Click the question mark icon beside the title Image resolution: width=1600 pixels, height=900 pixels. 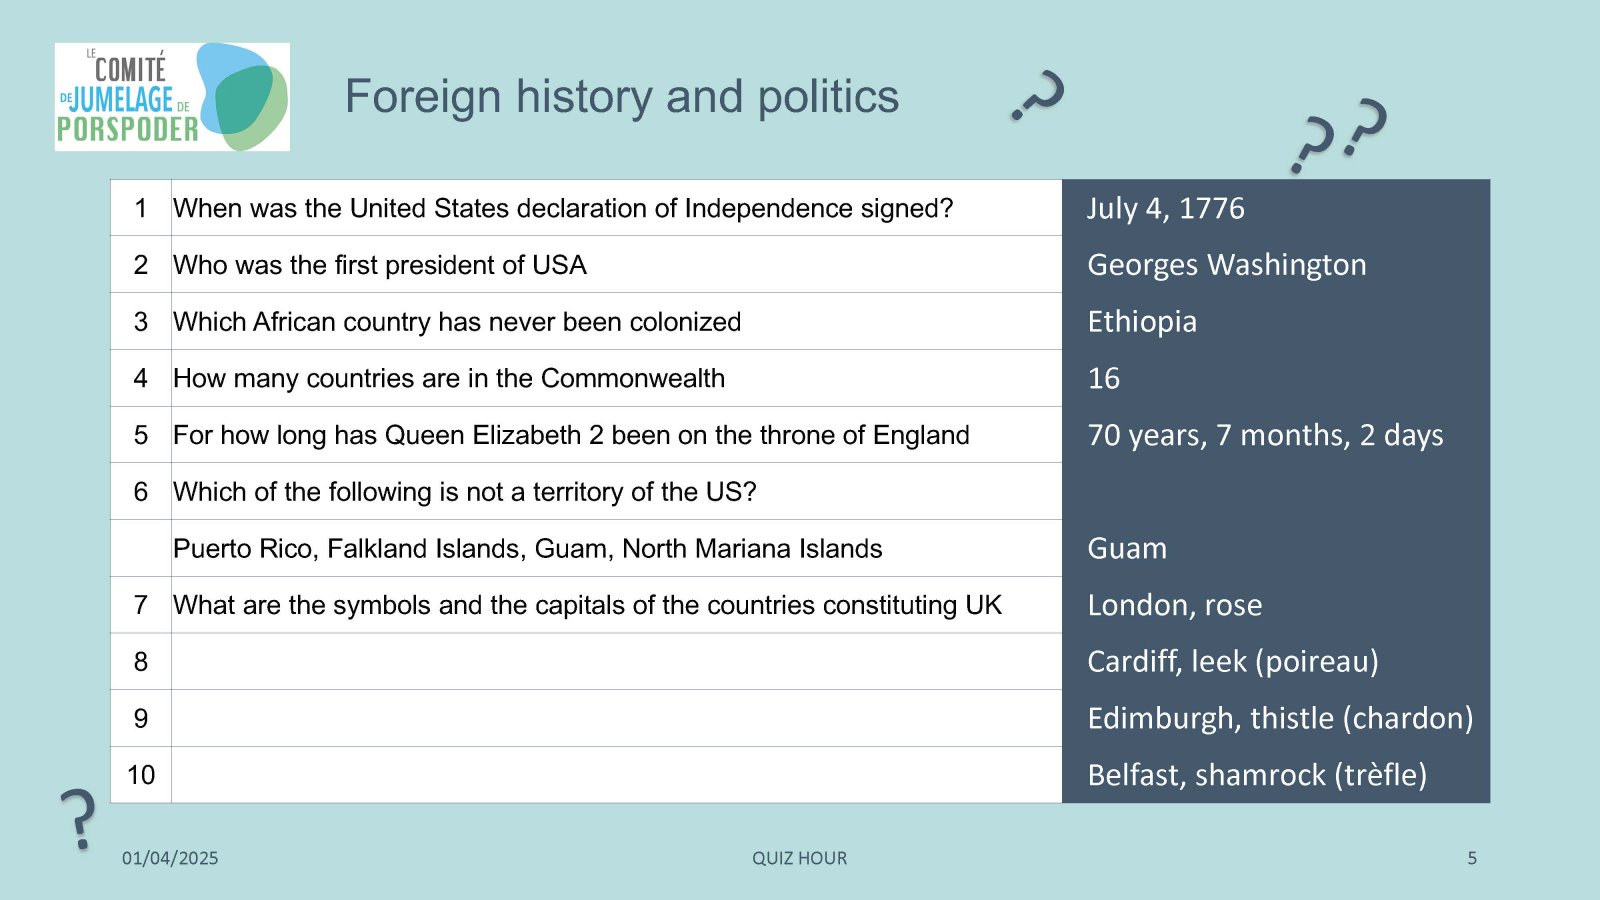pyautogui.click(x=1038, y=96)
